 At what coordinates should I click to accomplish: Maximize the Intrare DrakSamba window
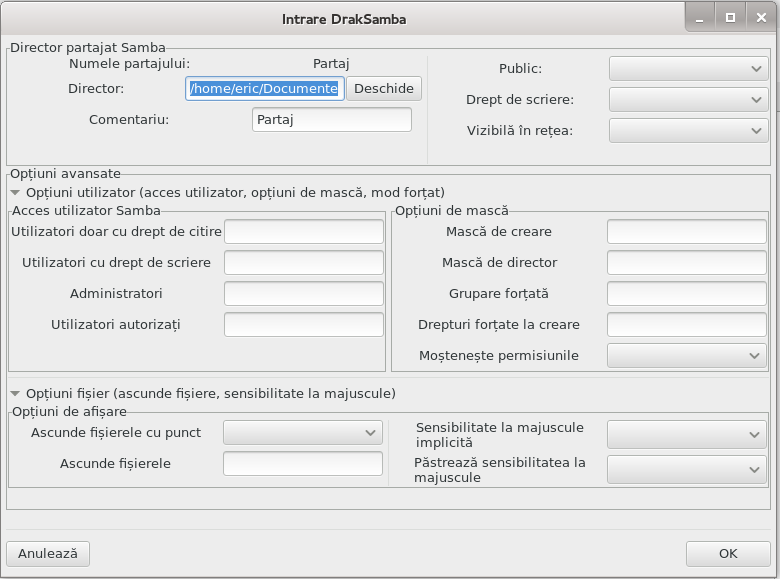[730, 18]
